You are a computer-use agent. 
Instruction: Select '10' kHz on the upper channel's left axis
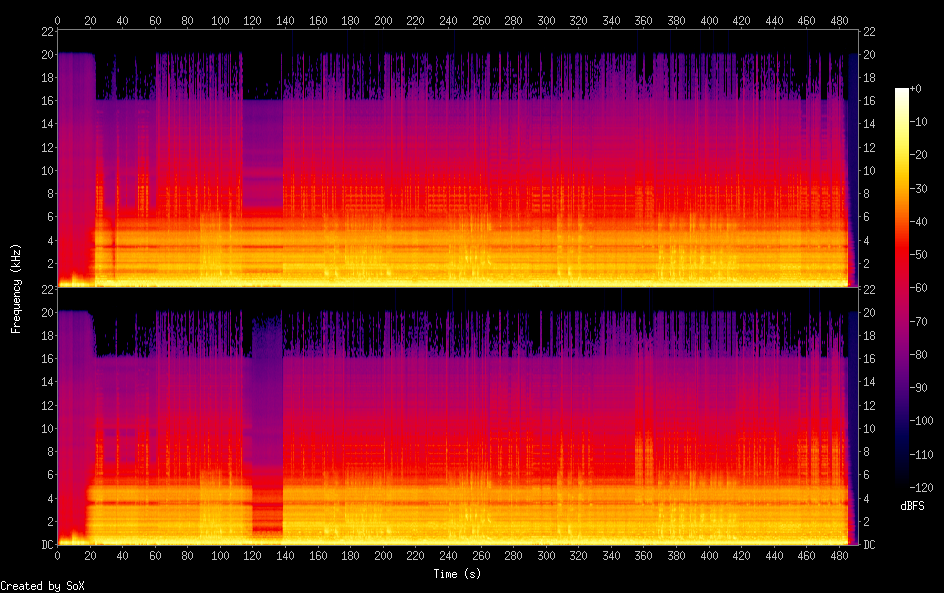48,170
